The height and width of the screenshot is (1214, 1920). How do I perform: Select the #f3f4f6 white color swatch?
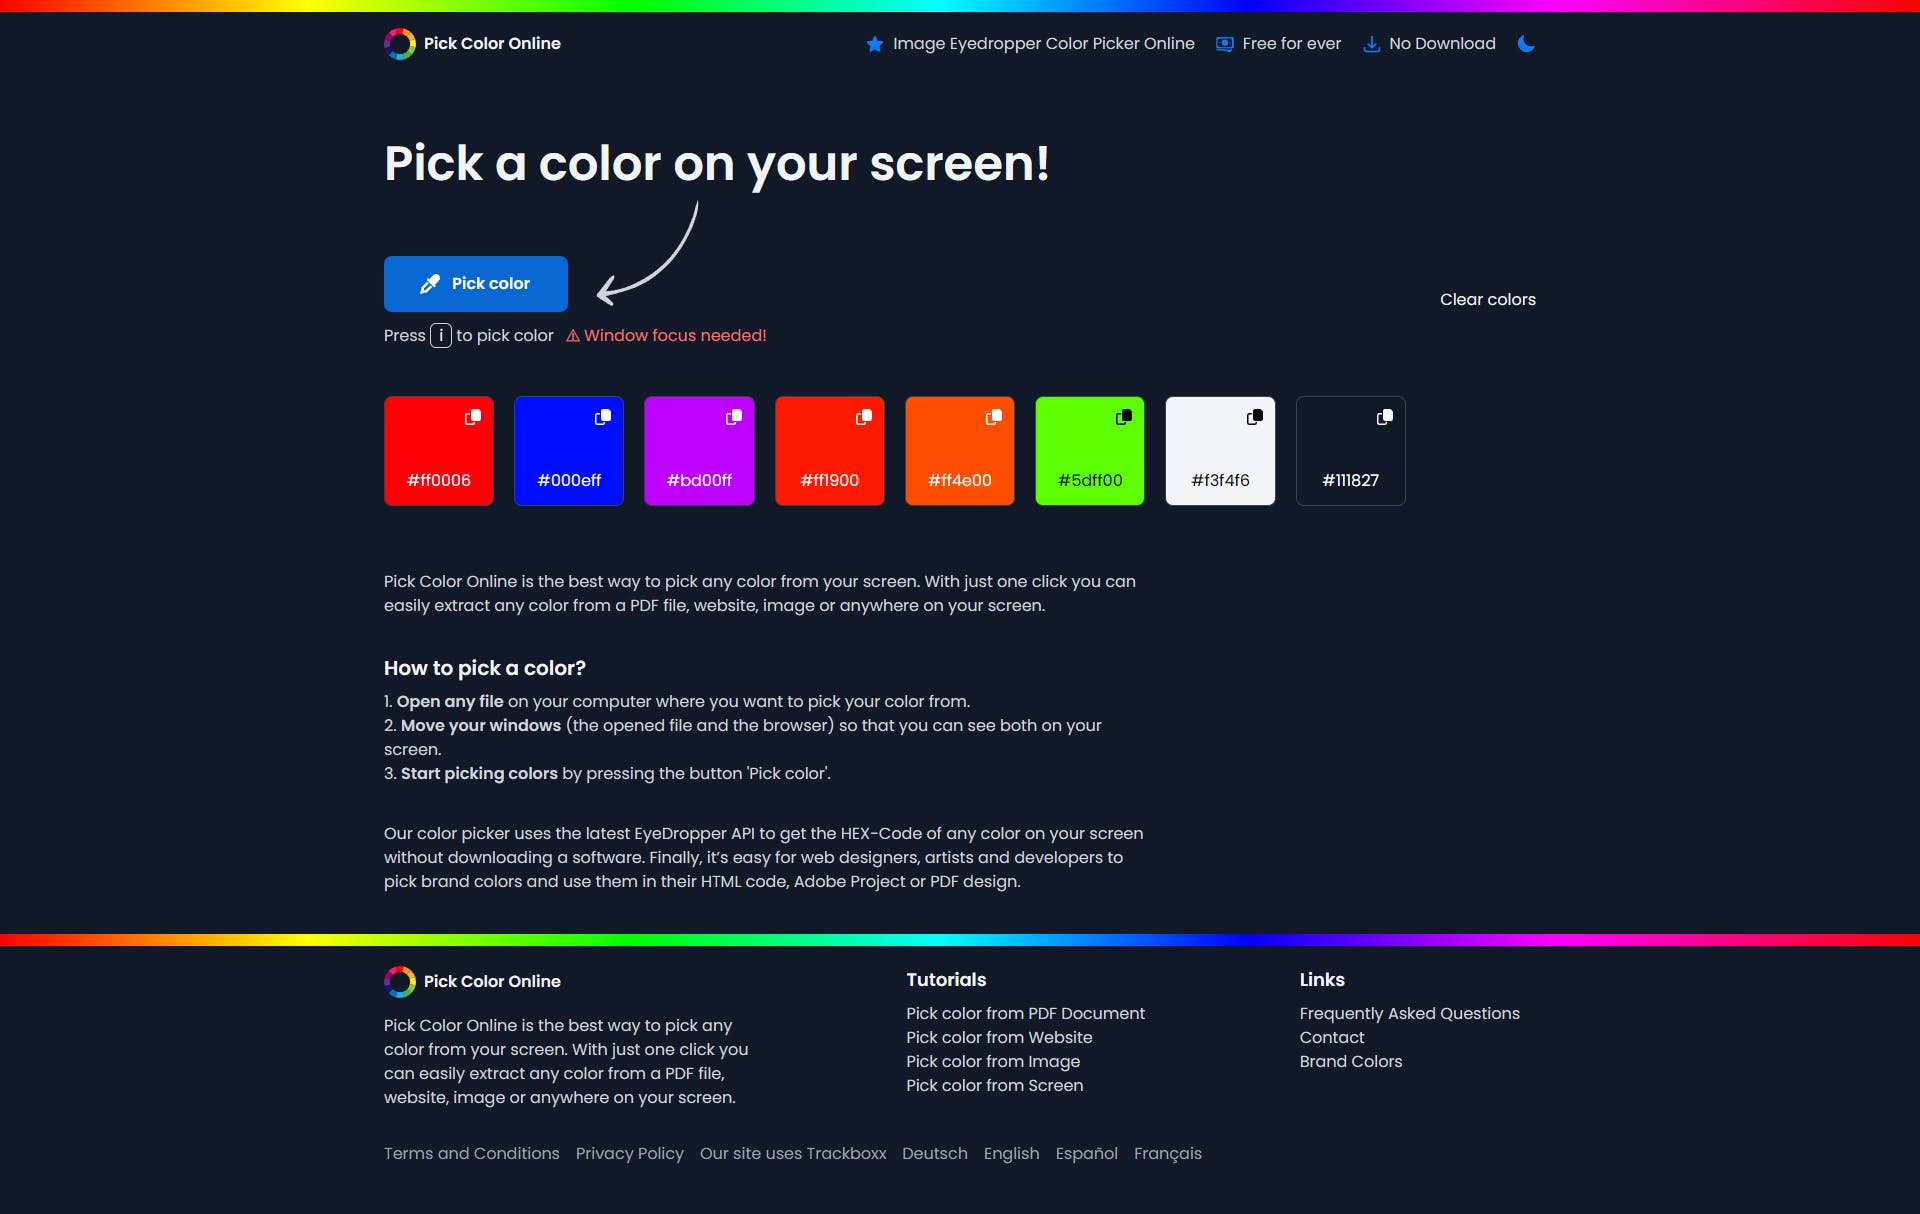click(x=1219, y=450)
